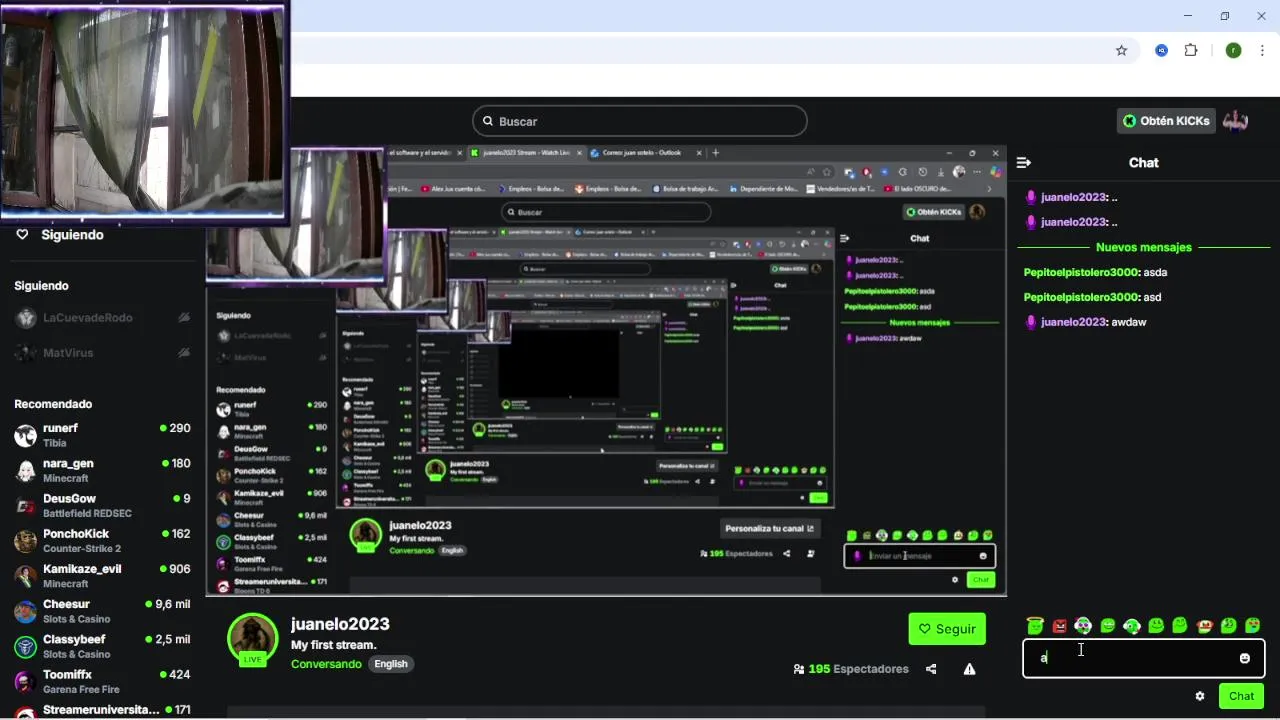This screenshot has width=1280, height=720.
Task: Open user profile avatar menu
Action: (1236, 121)
